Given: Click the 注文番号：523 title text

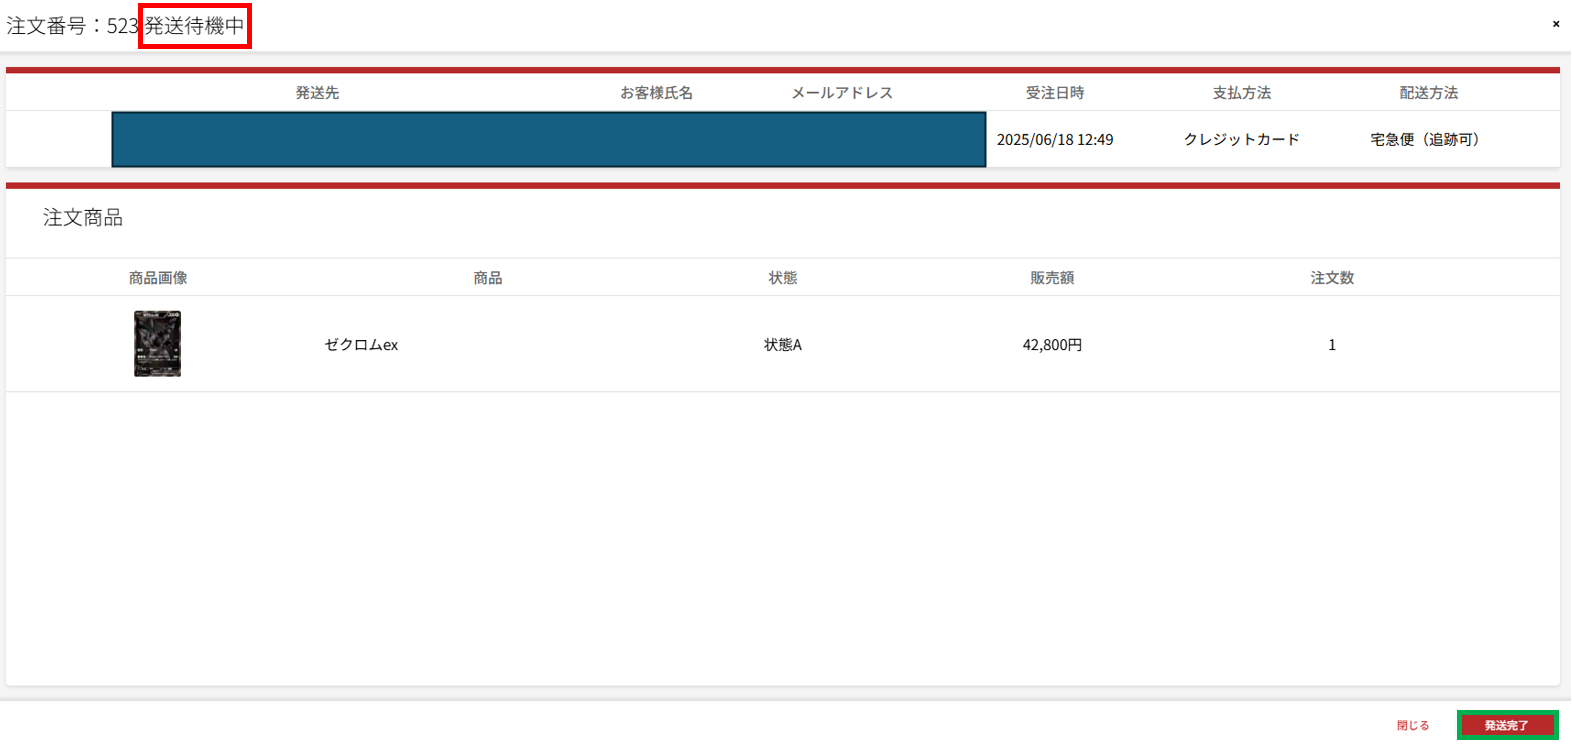Looking at the screenshot, I should pyautogui.click(x=72, y=26).
